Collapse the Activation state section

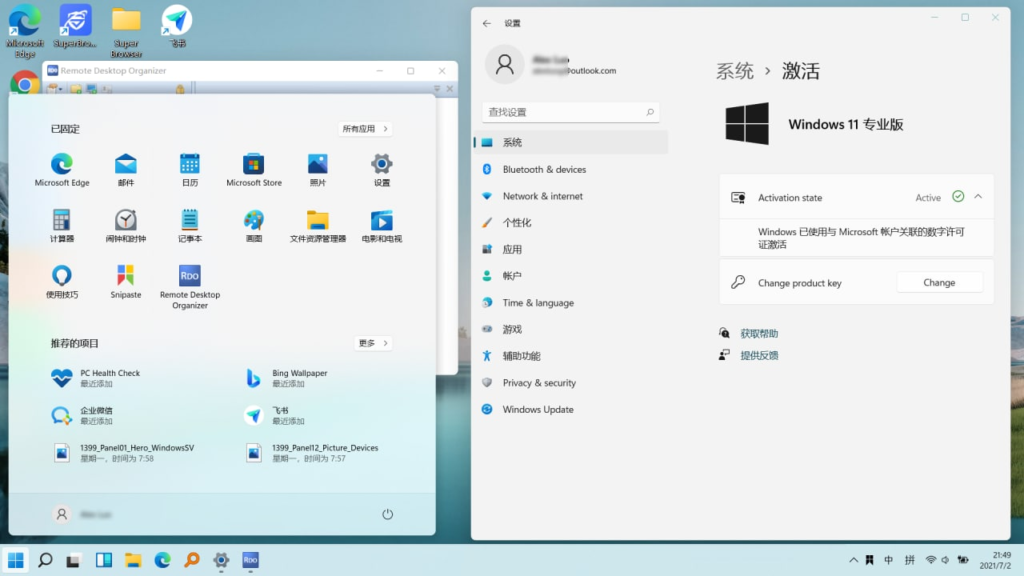pos(978,197)
